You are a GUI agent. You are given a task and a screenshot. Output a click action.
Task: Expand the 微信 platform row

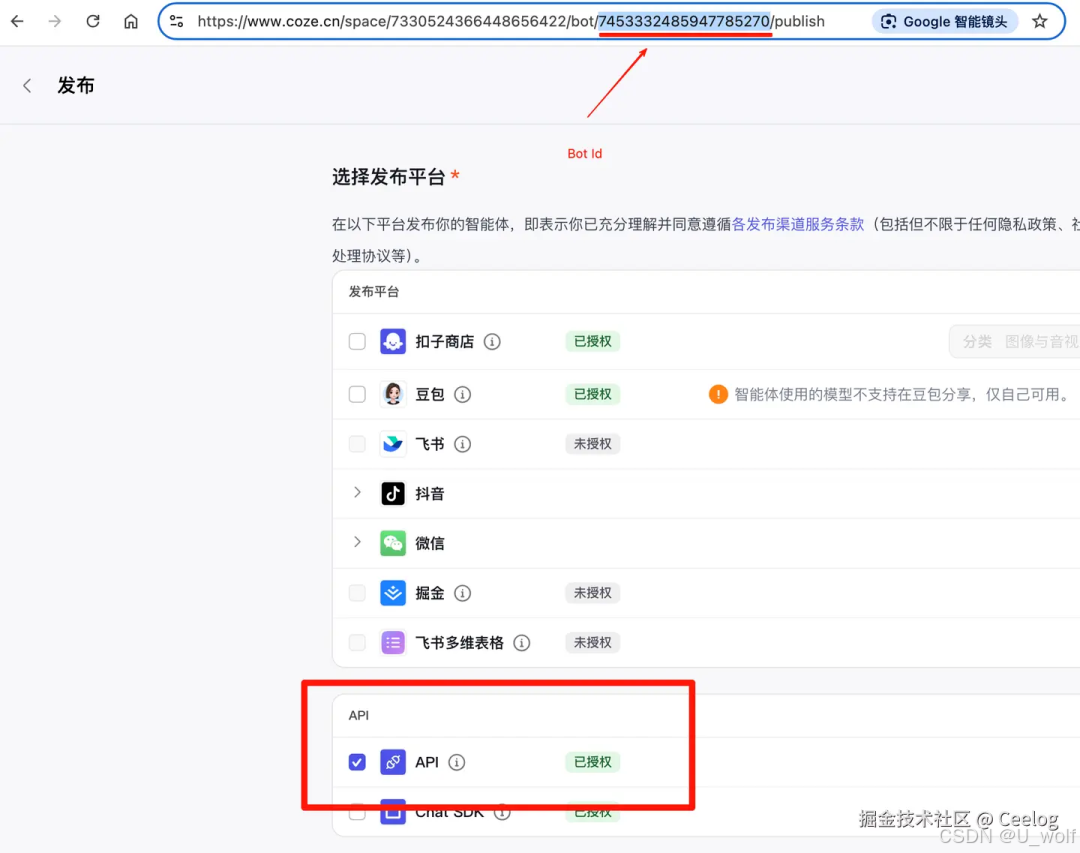pyautogui.click(x=357, y=542)
